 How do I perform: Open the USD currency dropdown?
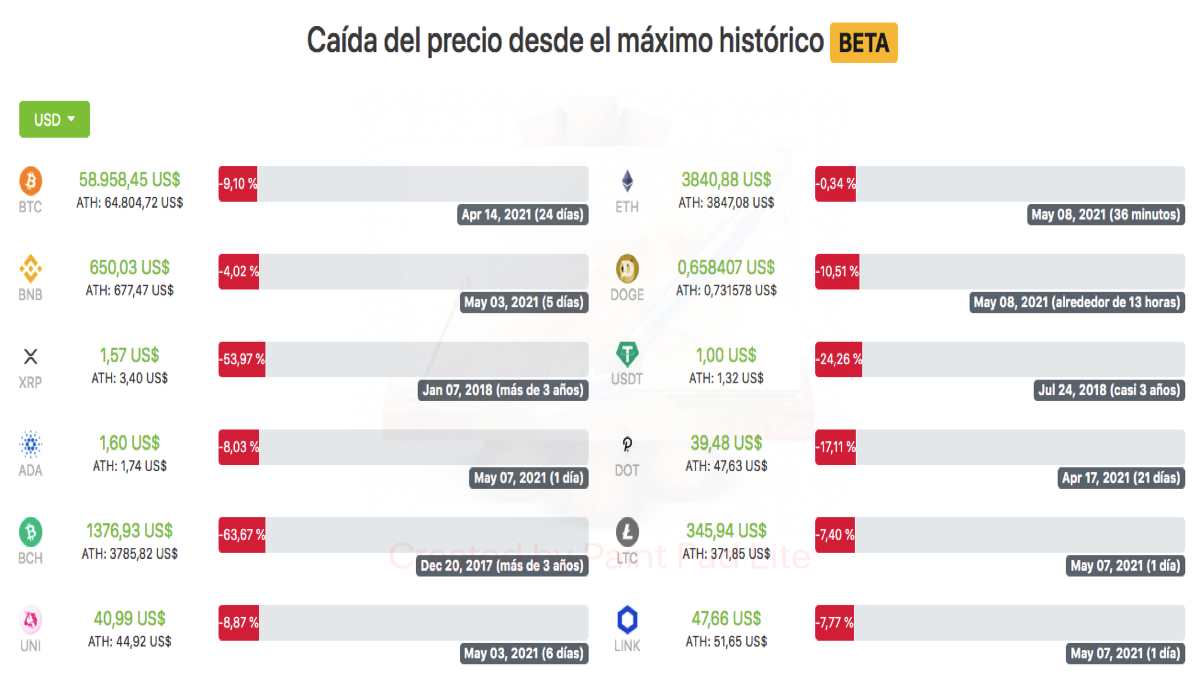(54, 119)
